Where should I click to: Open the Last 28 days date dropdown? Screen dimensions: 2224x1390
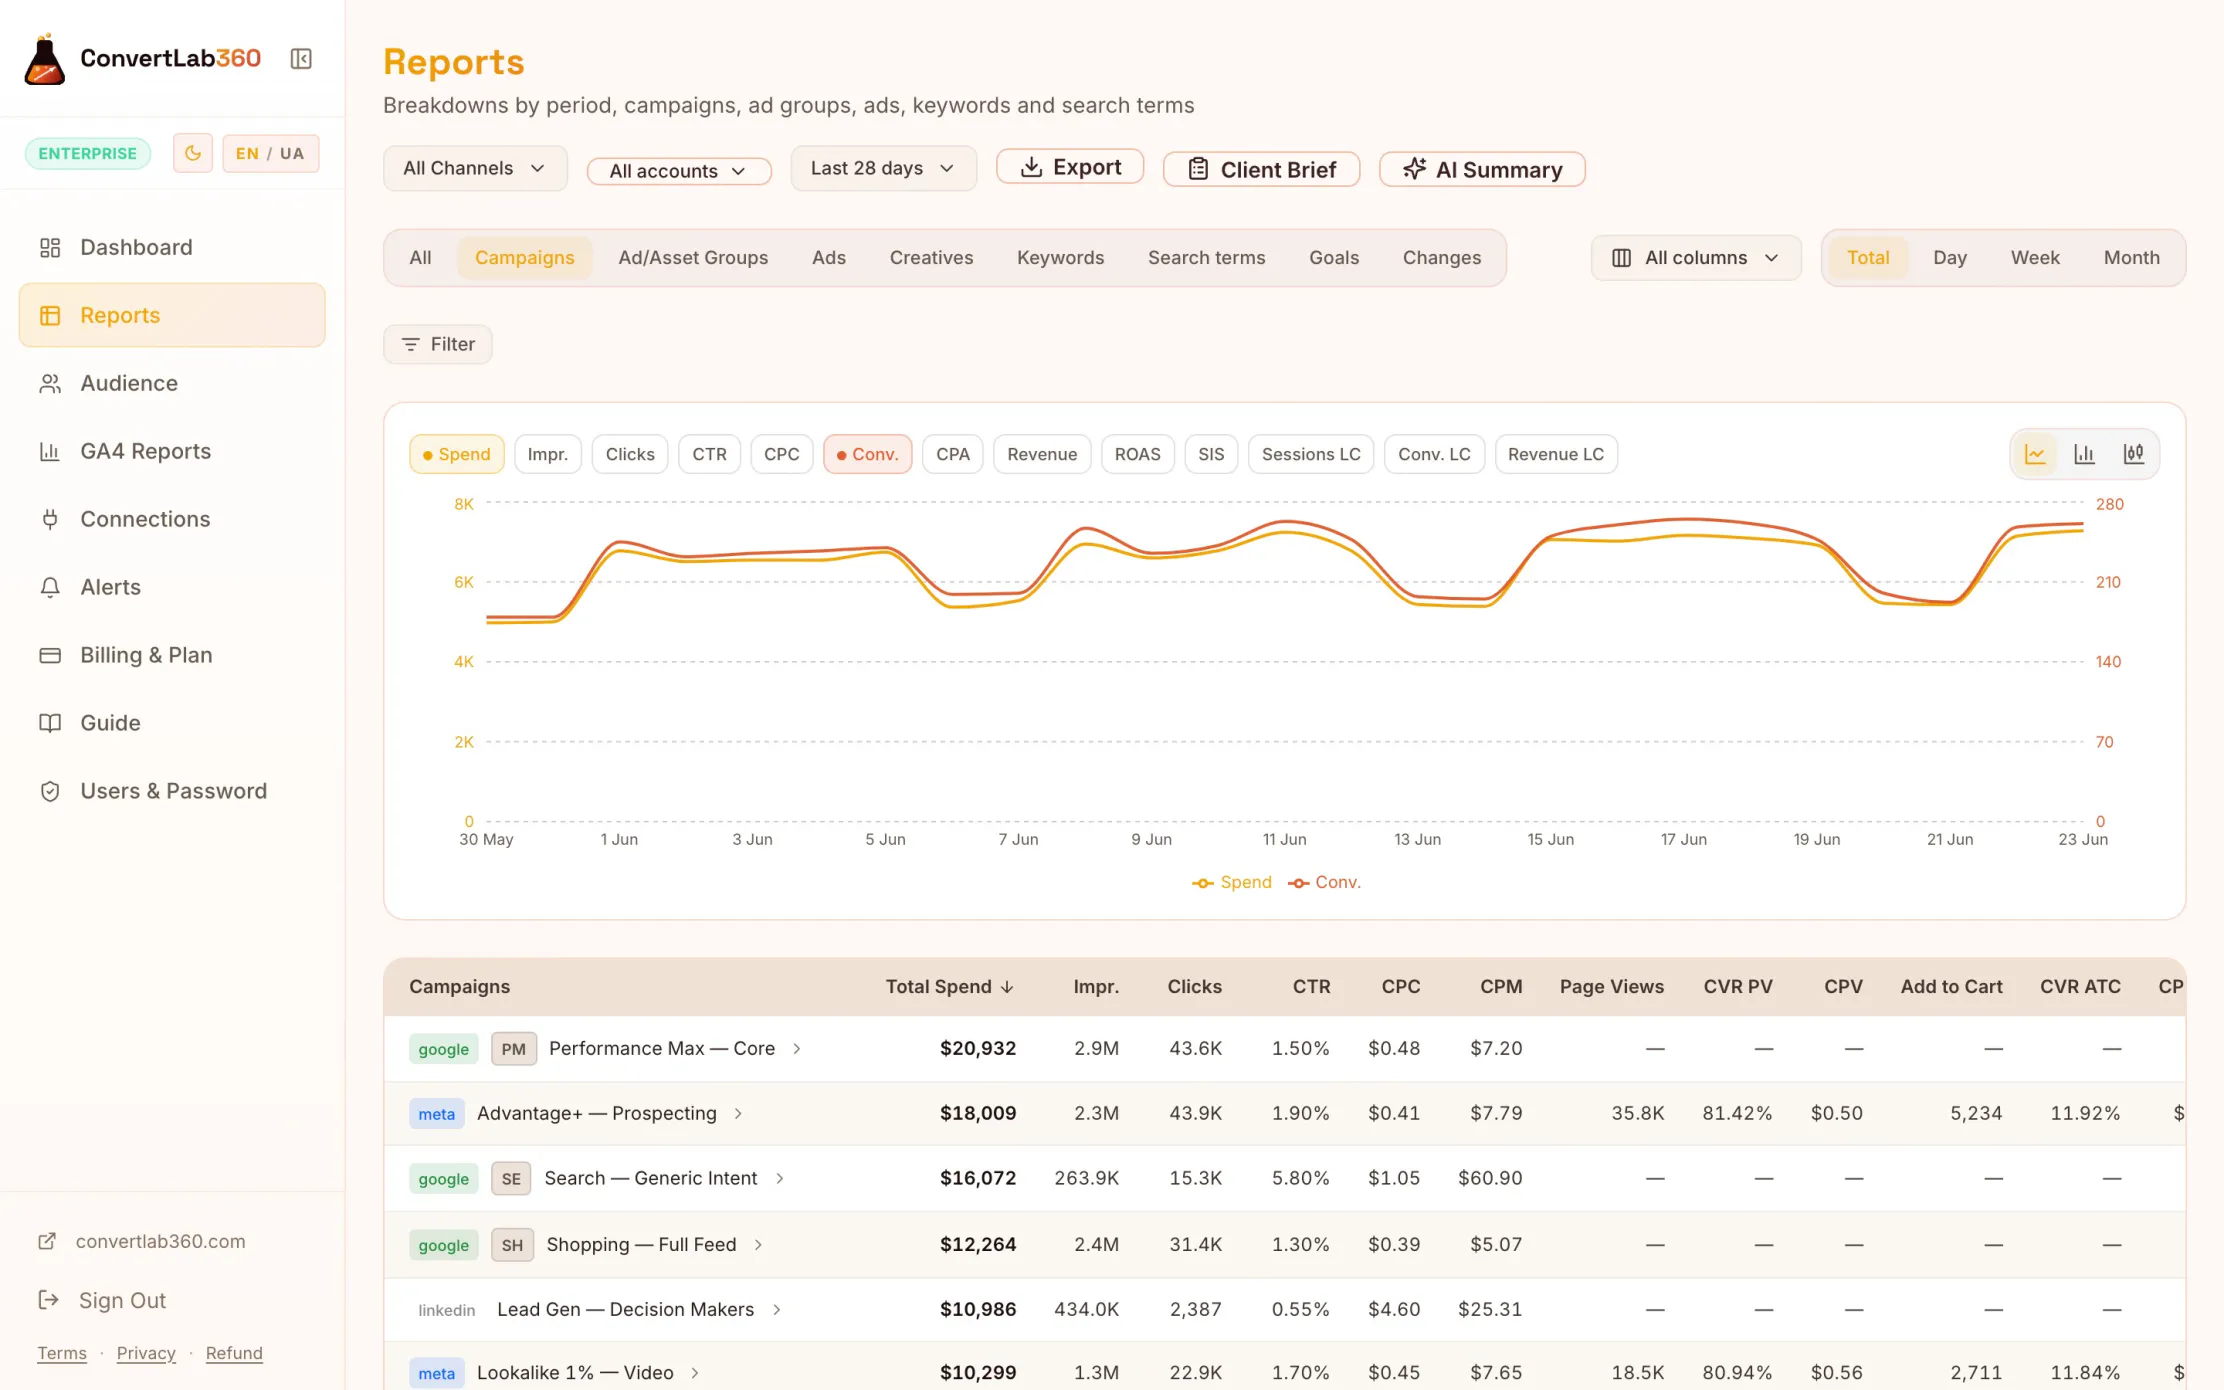coord(883,168)
